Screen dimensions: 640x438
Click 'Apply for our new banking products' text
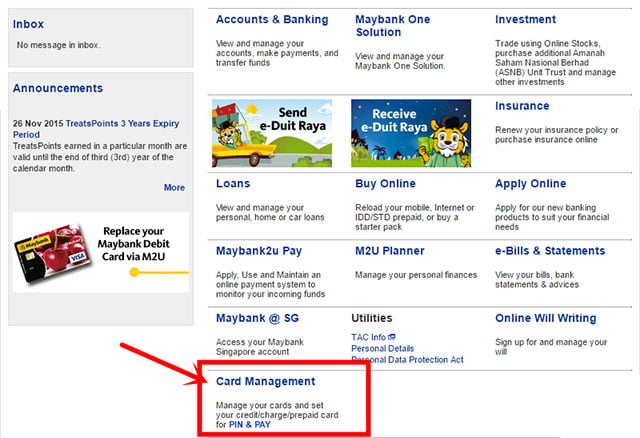(x=552, y=217)
